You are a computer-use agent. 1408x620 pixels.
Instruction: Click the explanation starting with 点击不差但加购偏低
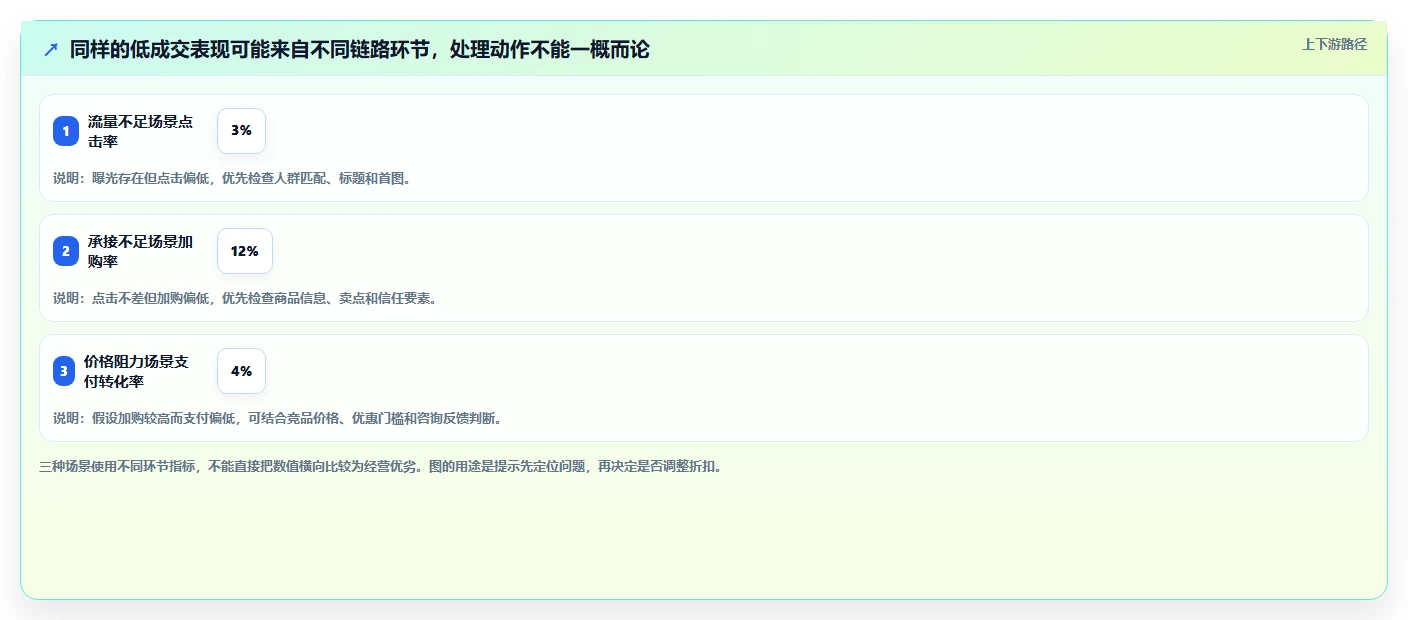click(x=245, y=298)
